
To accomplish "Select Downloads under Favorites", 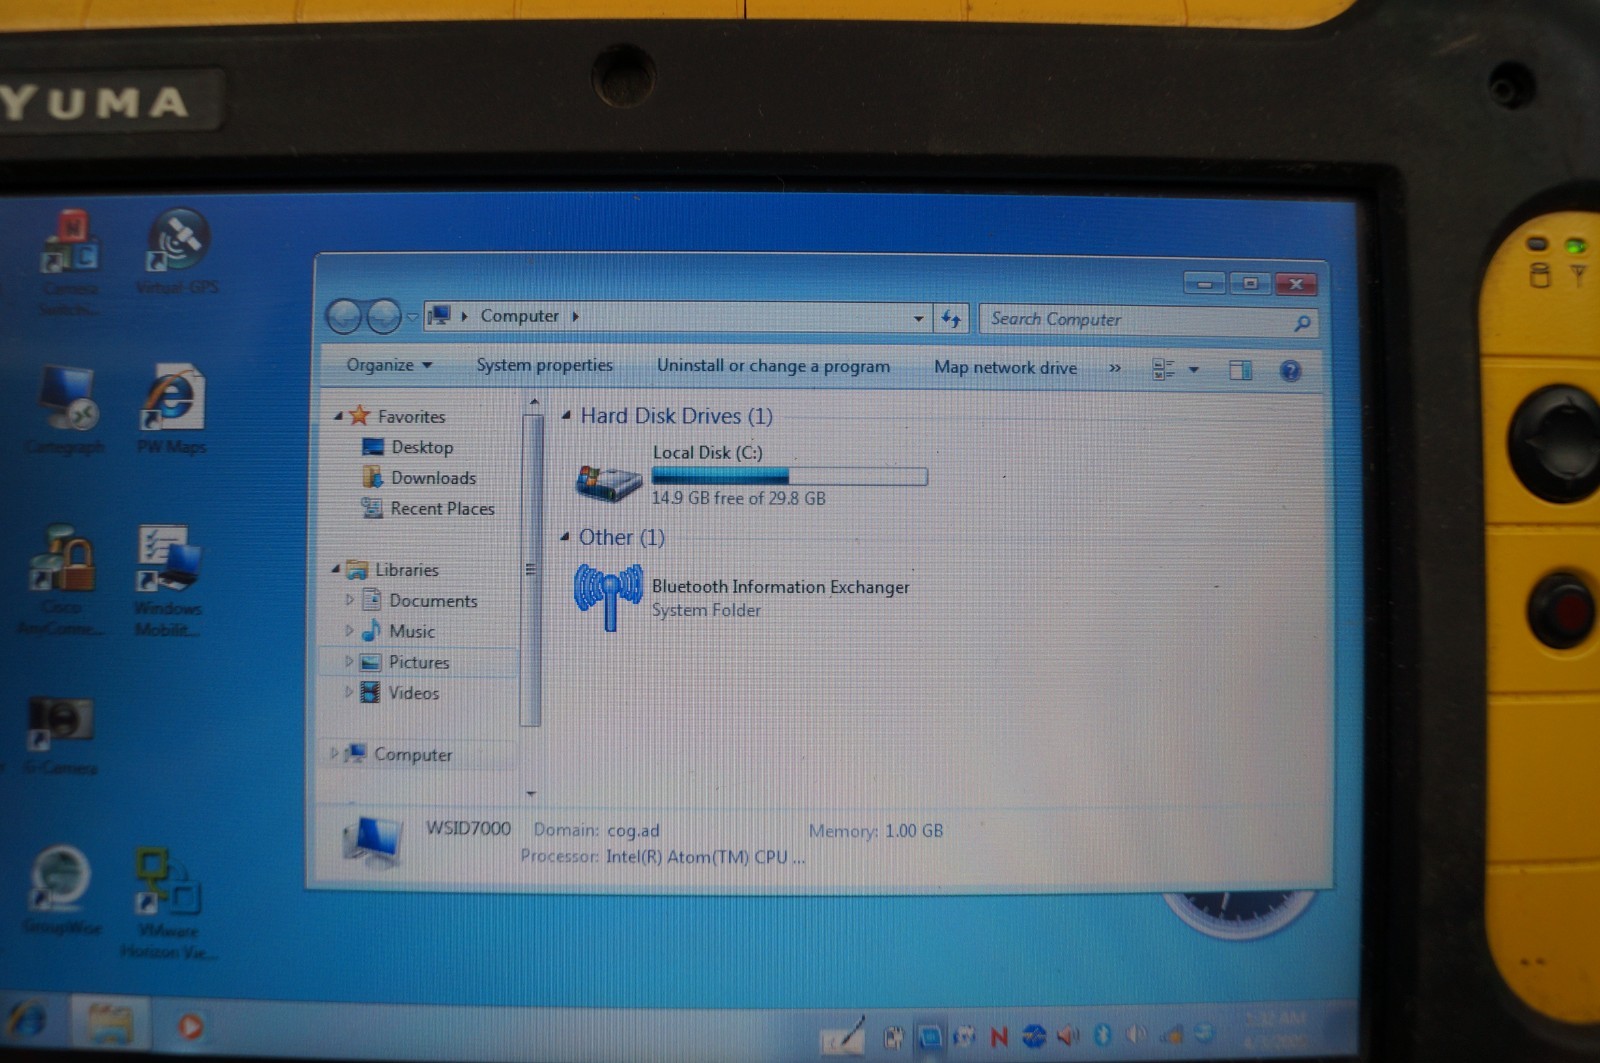I will tap(419, 478).
